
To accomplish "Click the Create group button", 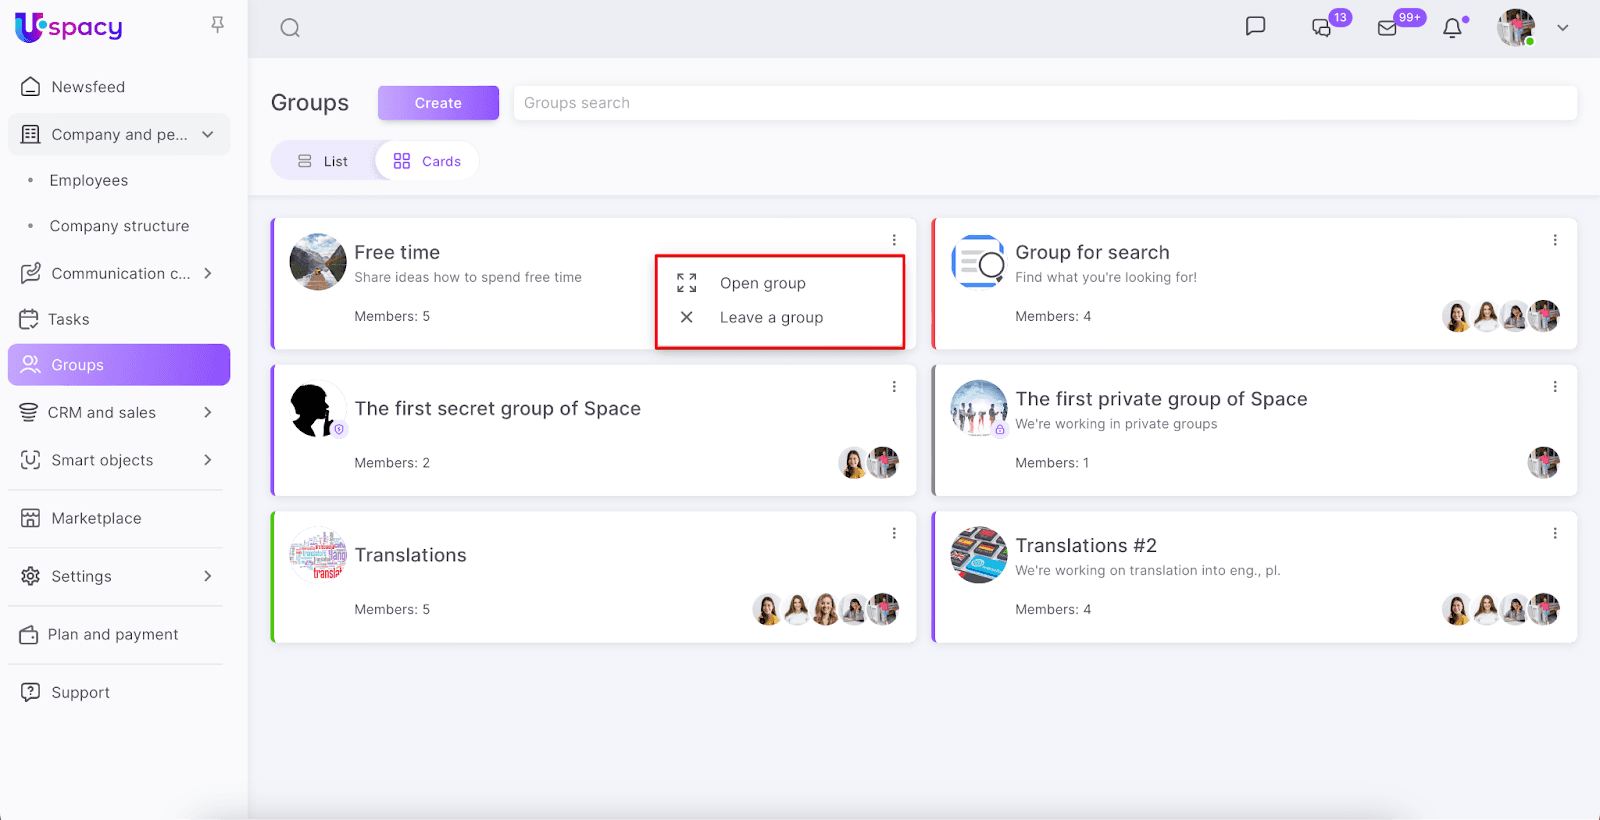I will tap(438, 103).
